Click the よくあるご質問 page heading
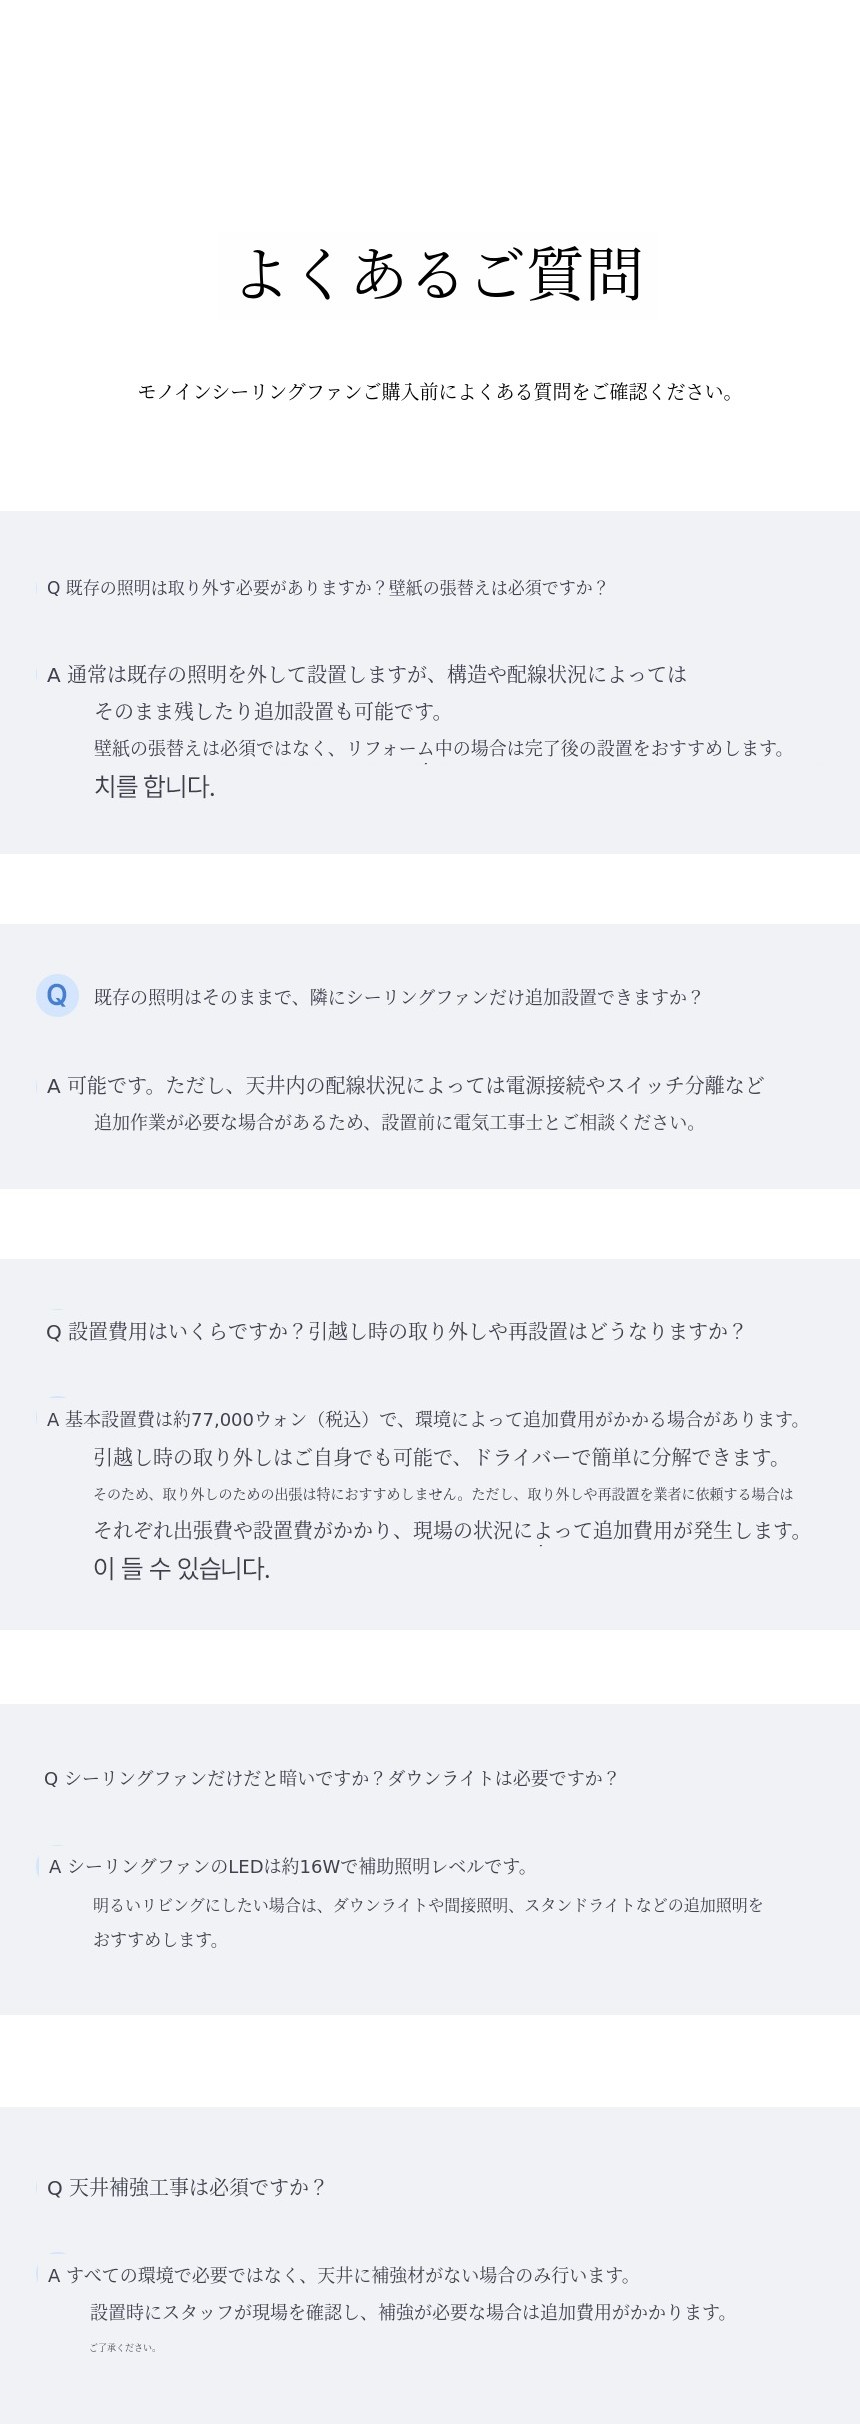 tap(438, 275)
